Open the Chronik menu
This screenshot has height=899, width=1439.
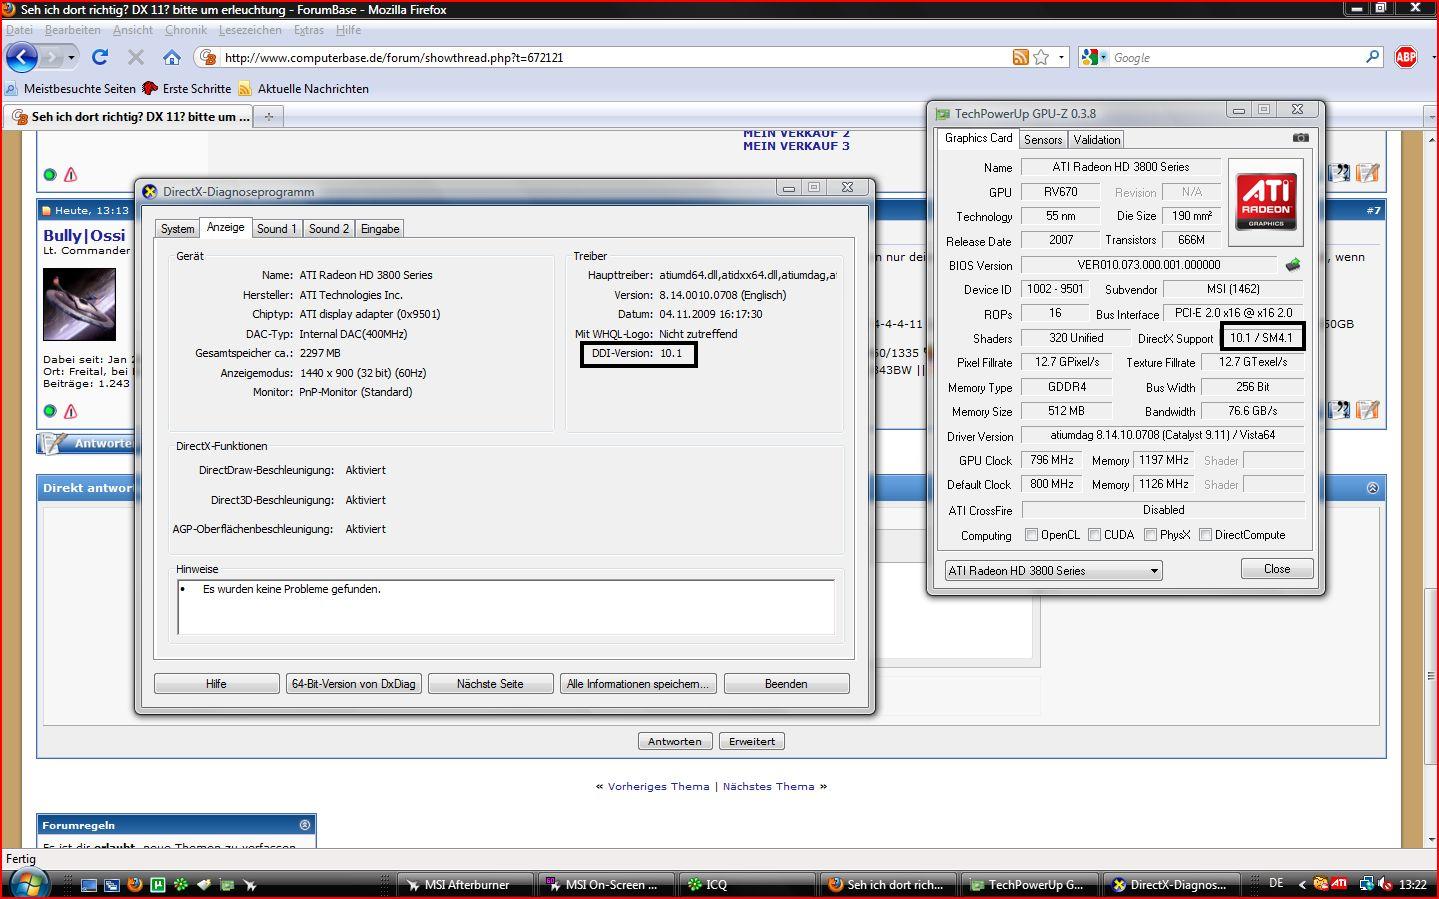[185, 30]
